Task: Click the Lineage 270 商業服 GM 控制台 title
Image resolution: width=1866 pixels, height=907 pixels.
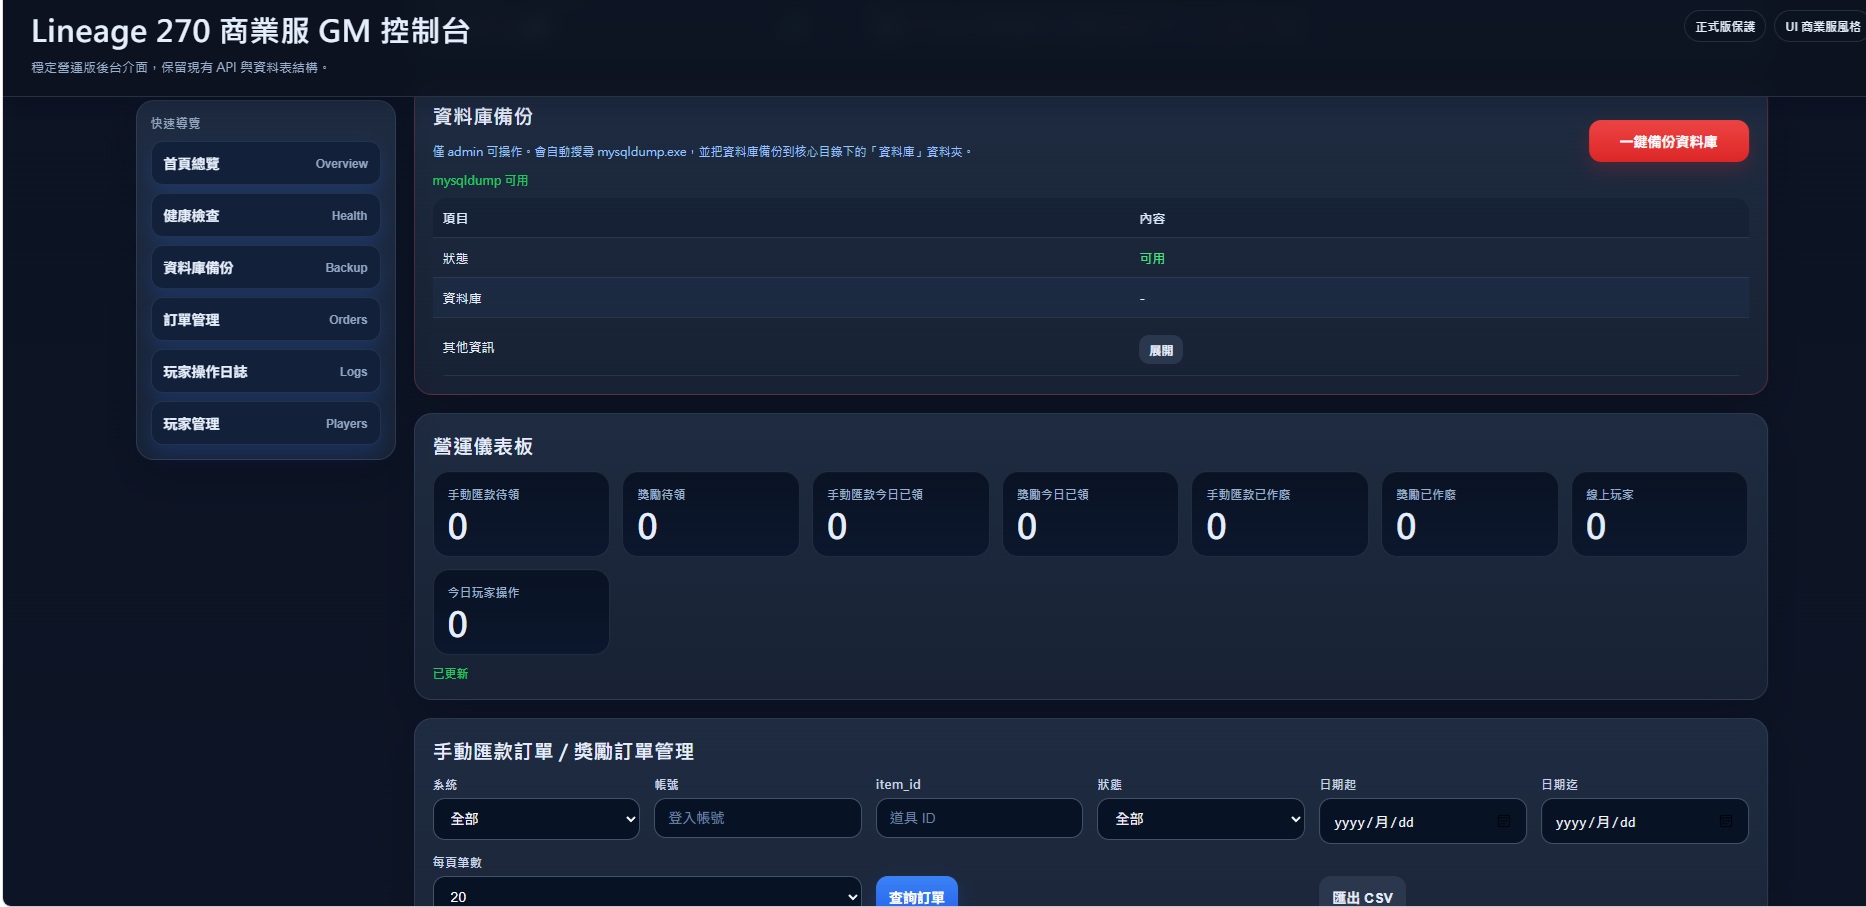Action: coord(250,31)
